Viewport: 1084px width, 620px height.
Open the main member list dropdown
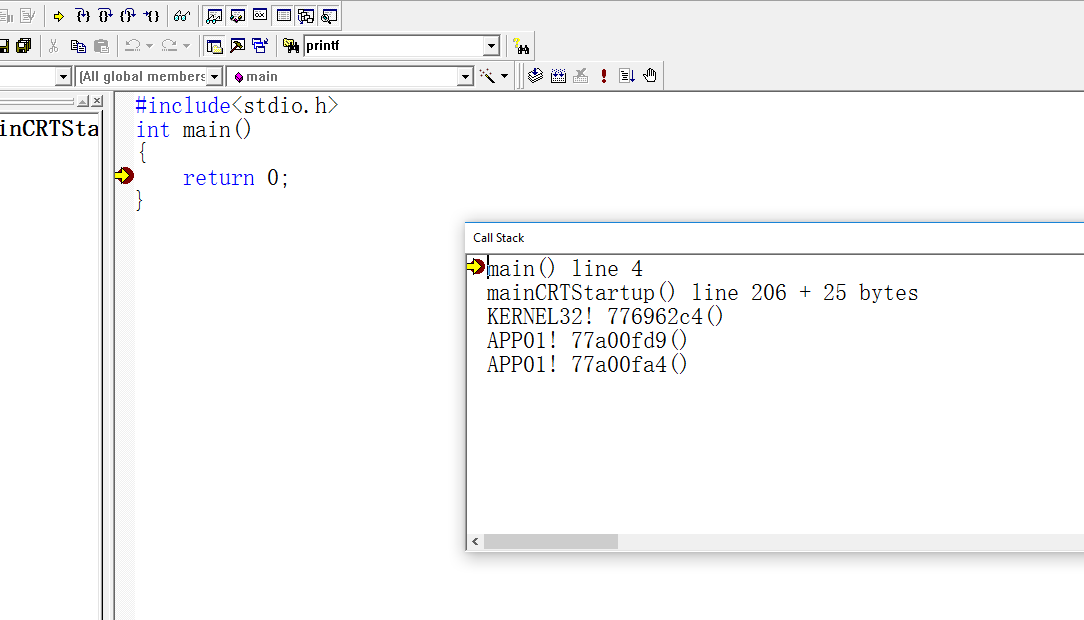[465, 76]
